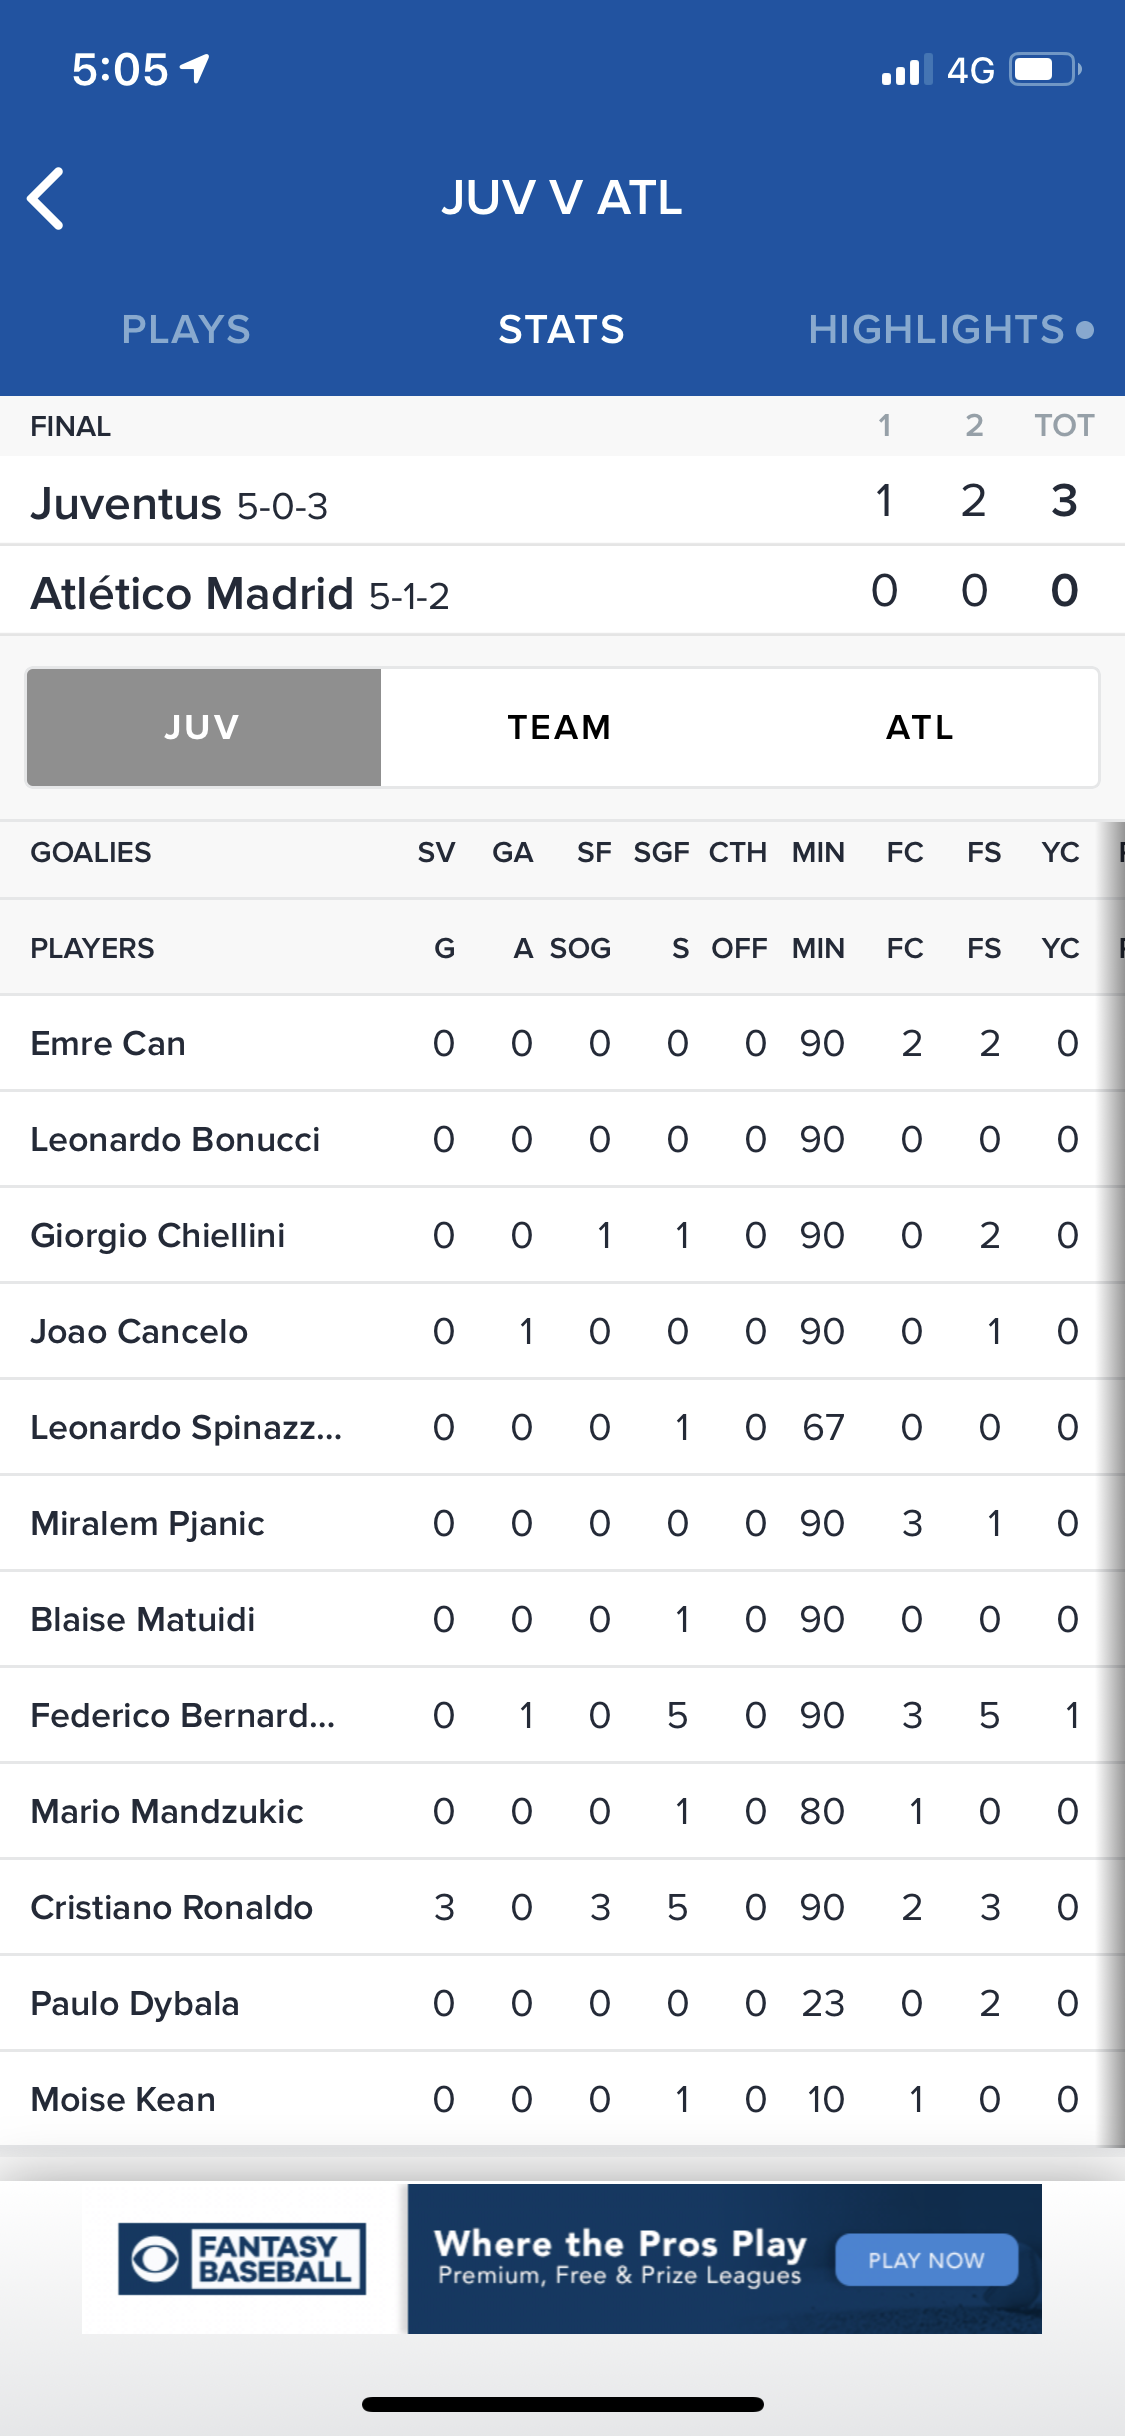Switch to the PLAYS tab
Image resolution: width=1125 pixels, height=2436 pixels.
click(x=186, y=330)
